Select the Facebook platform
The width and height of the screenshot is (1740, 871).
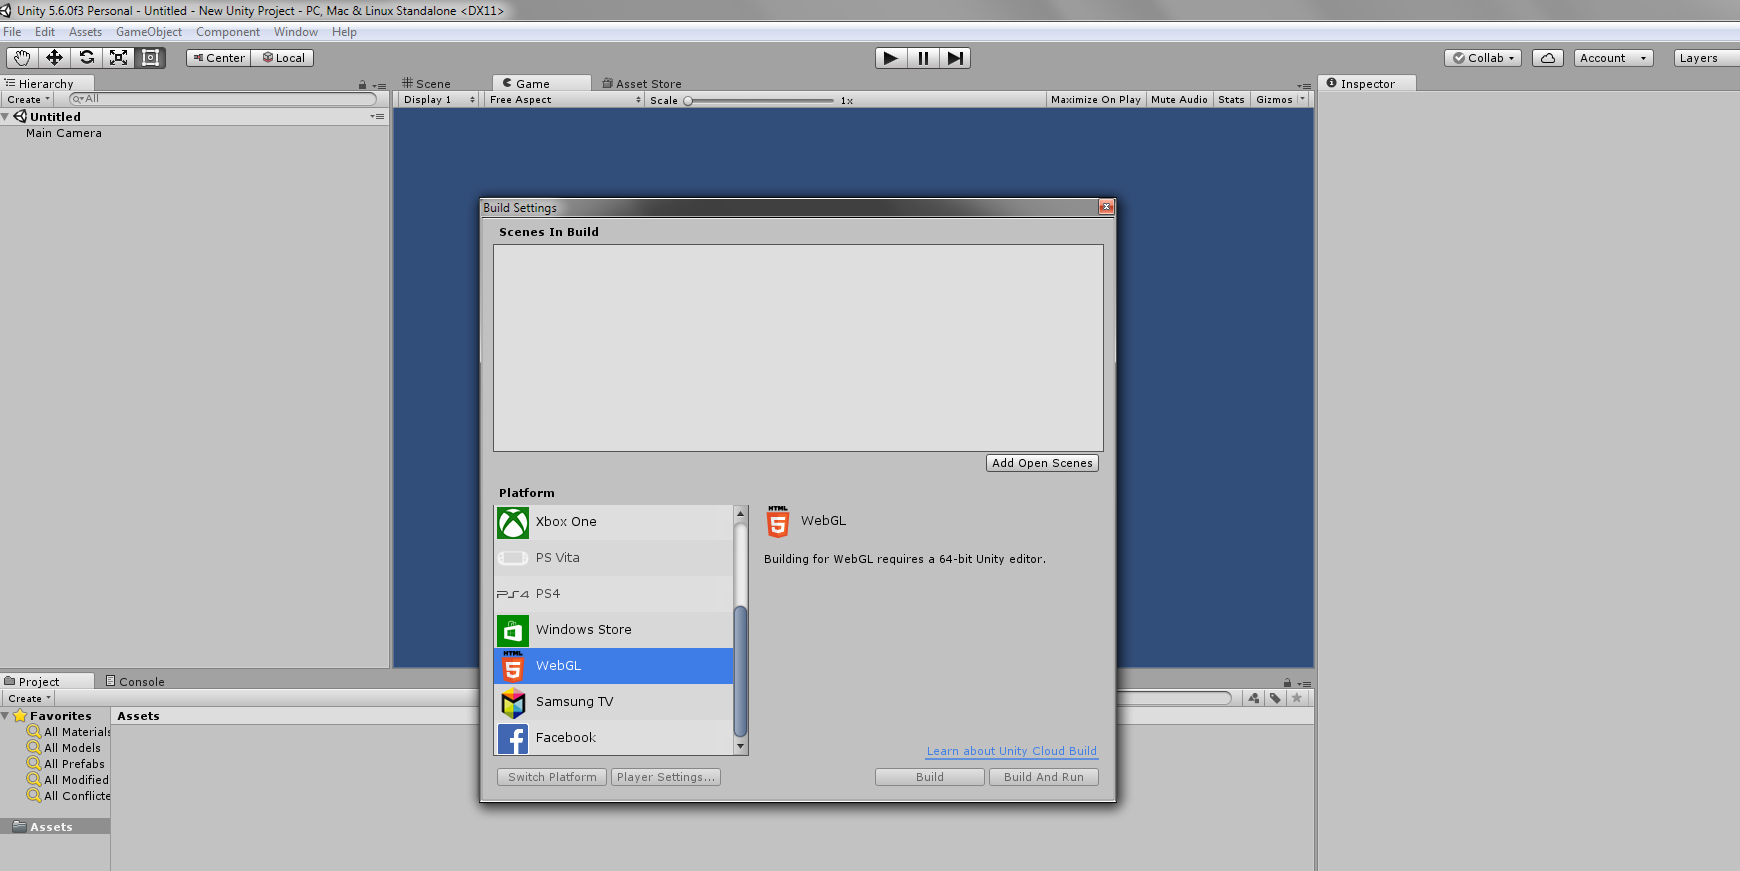click(614, 738)
